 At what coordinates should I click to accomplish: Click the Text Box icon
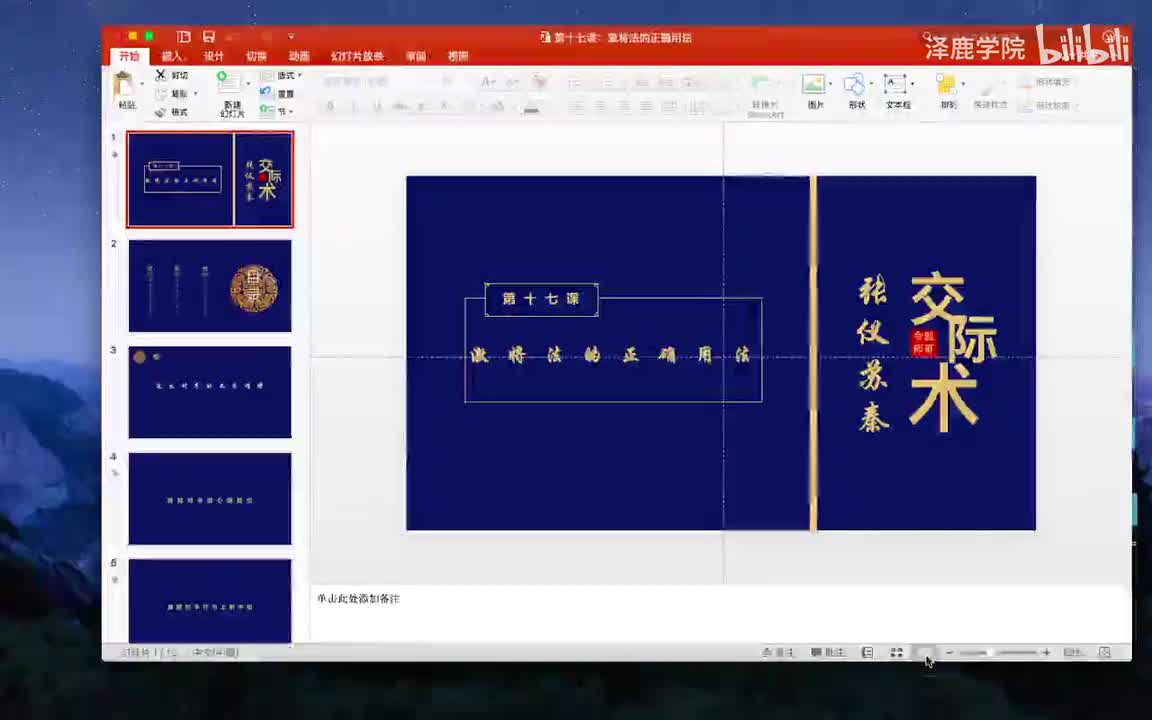pyautogui.click(x=895, y=84)
